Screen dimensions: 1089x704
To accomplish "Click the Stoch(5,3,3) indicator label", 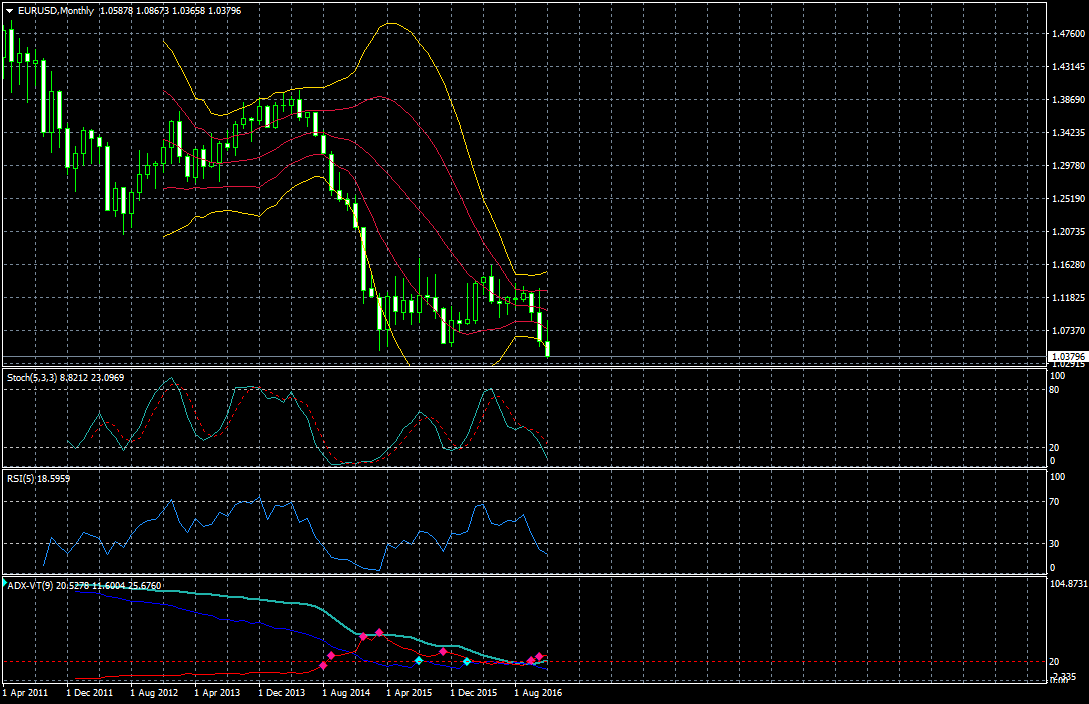I will click(32, 378).
